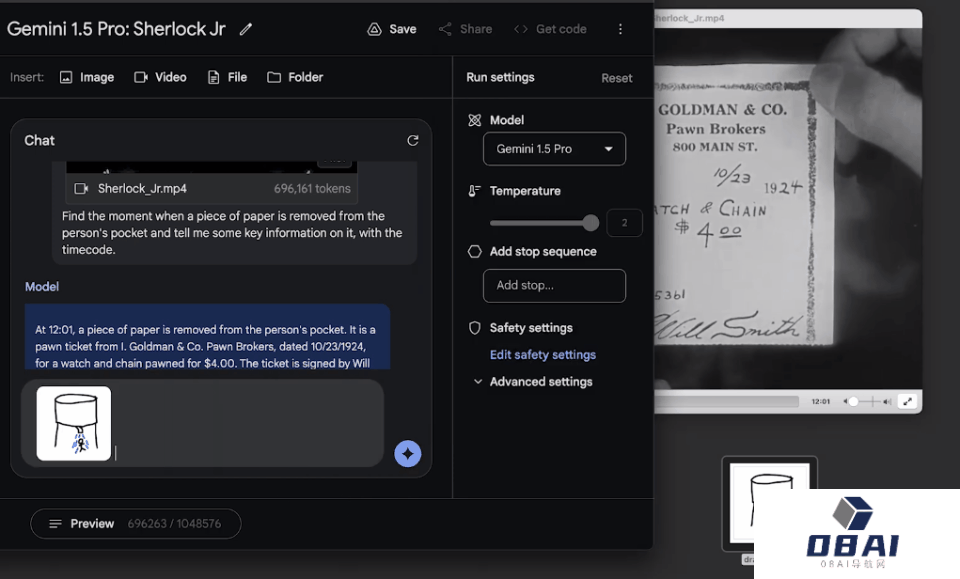The height and width of the screenshot is (579, 960).
Task: Open Edit safety settings link
Action: tap(542, 354)
